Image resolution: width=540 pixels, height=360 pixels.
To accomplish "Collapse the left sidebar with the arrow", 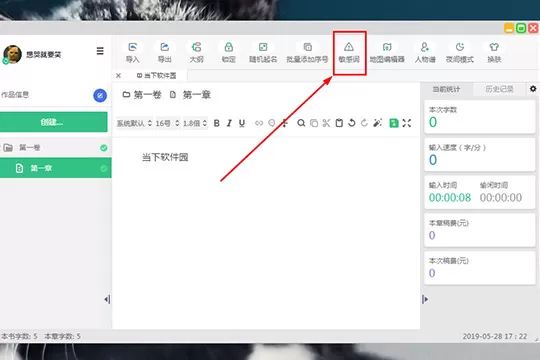I will (x=107, y=299).
